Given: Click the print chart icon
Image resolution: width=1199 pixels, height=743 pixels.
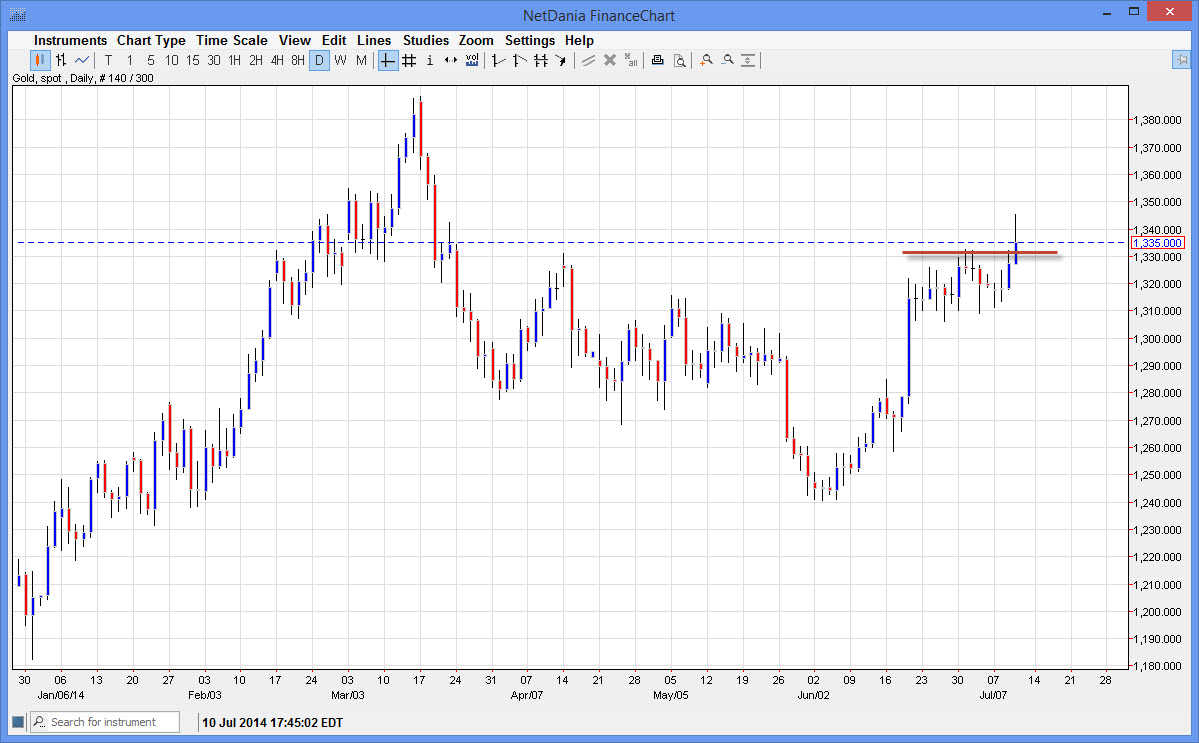Looking at the screenshot, I should [657, 60].
